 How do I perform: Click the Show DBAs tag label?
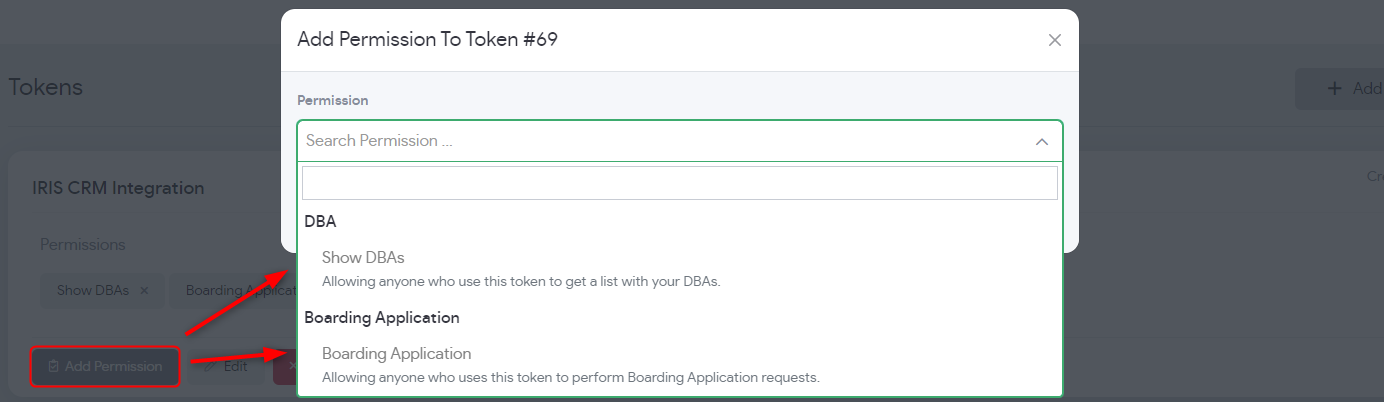click(93, 291)
